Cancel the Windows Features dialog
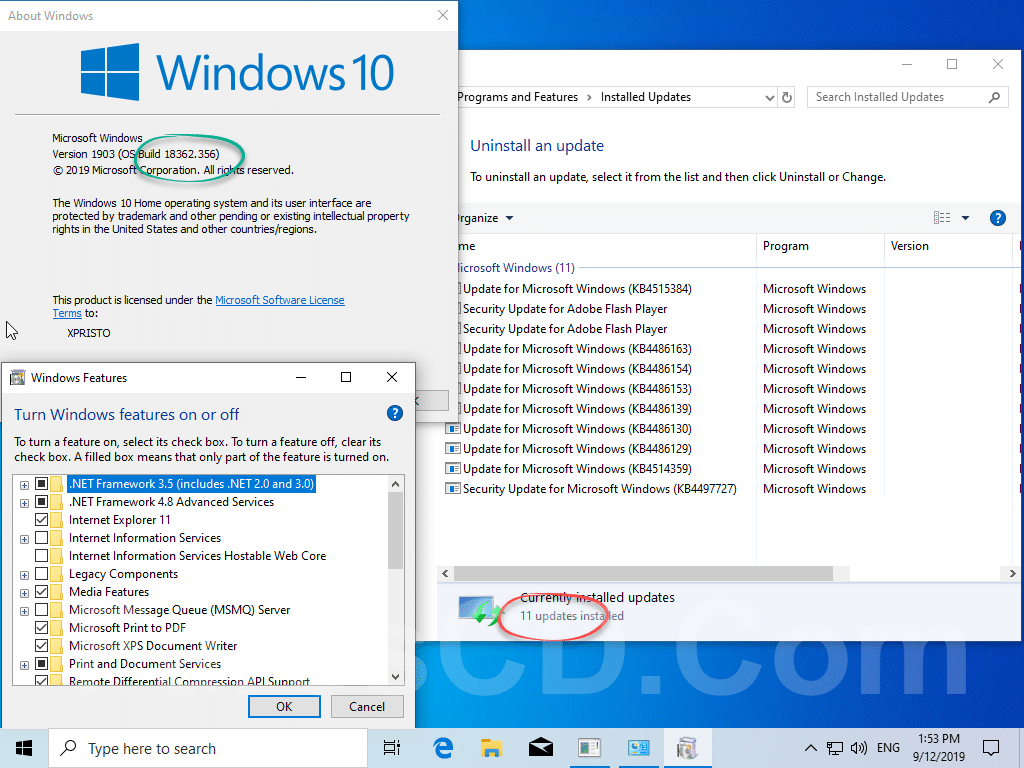Screen dimensions: 1024x768 [x=367, y=707]
